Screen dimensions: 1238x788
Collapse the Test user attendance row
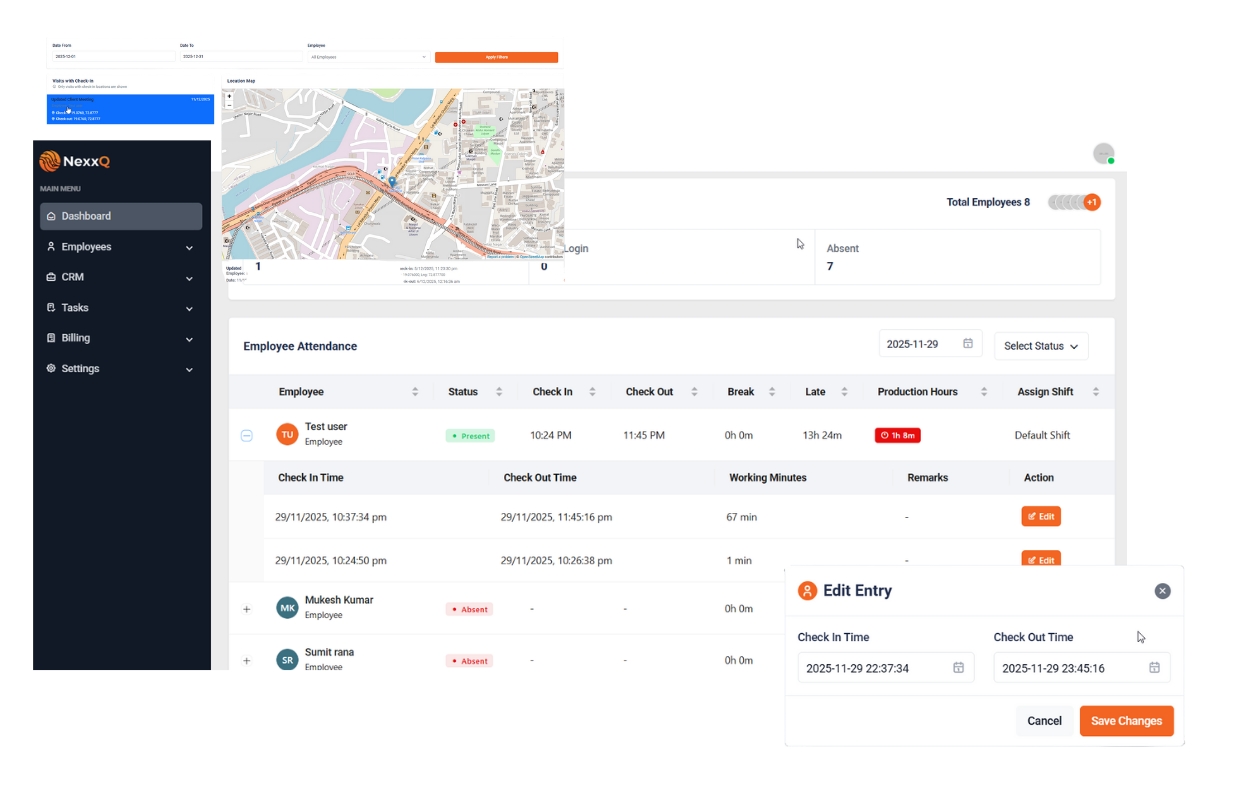point(247,435)
